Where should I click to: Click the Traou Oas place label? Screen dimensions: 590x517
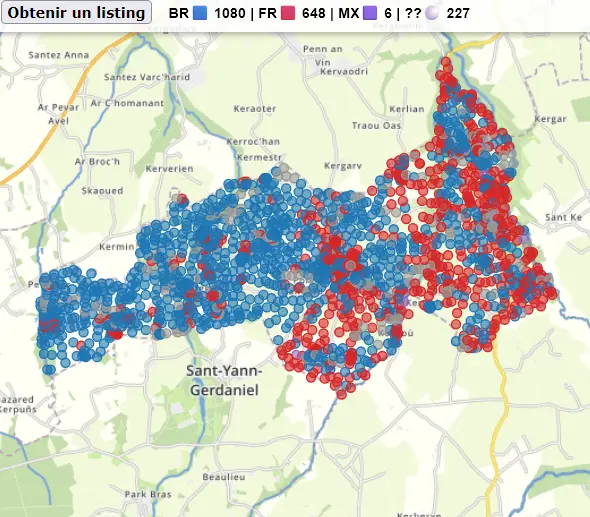(x=376, y=125)
